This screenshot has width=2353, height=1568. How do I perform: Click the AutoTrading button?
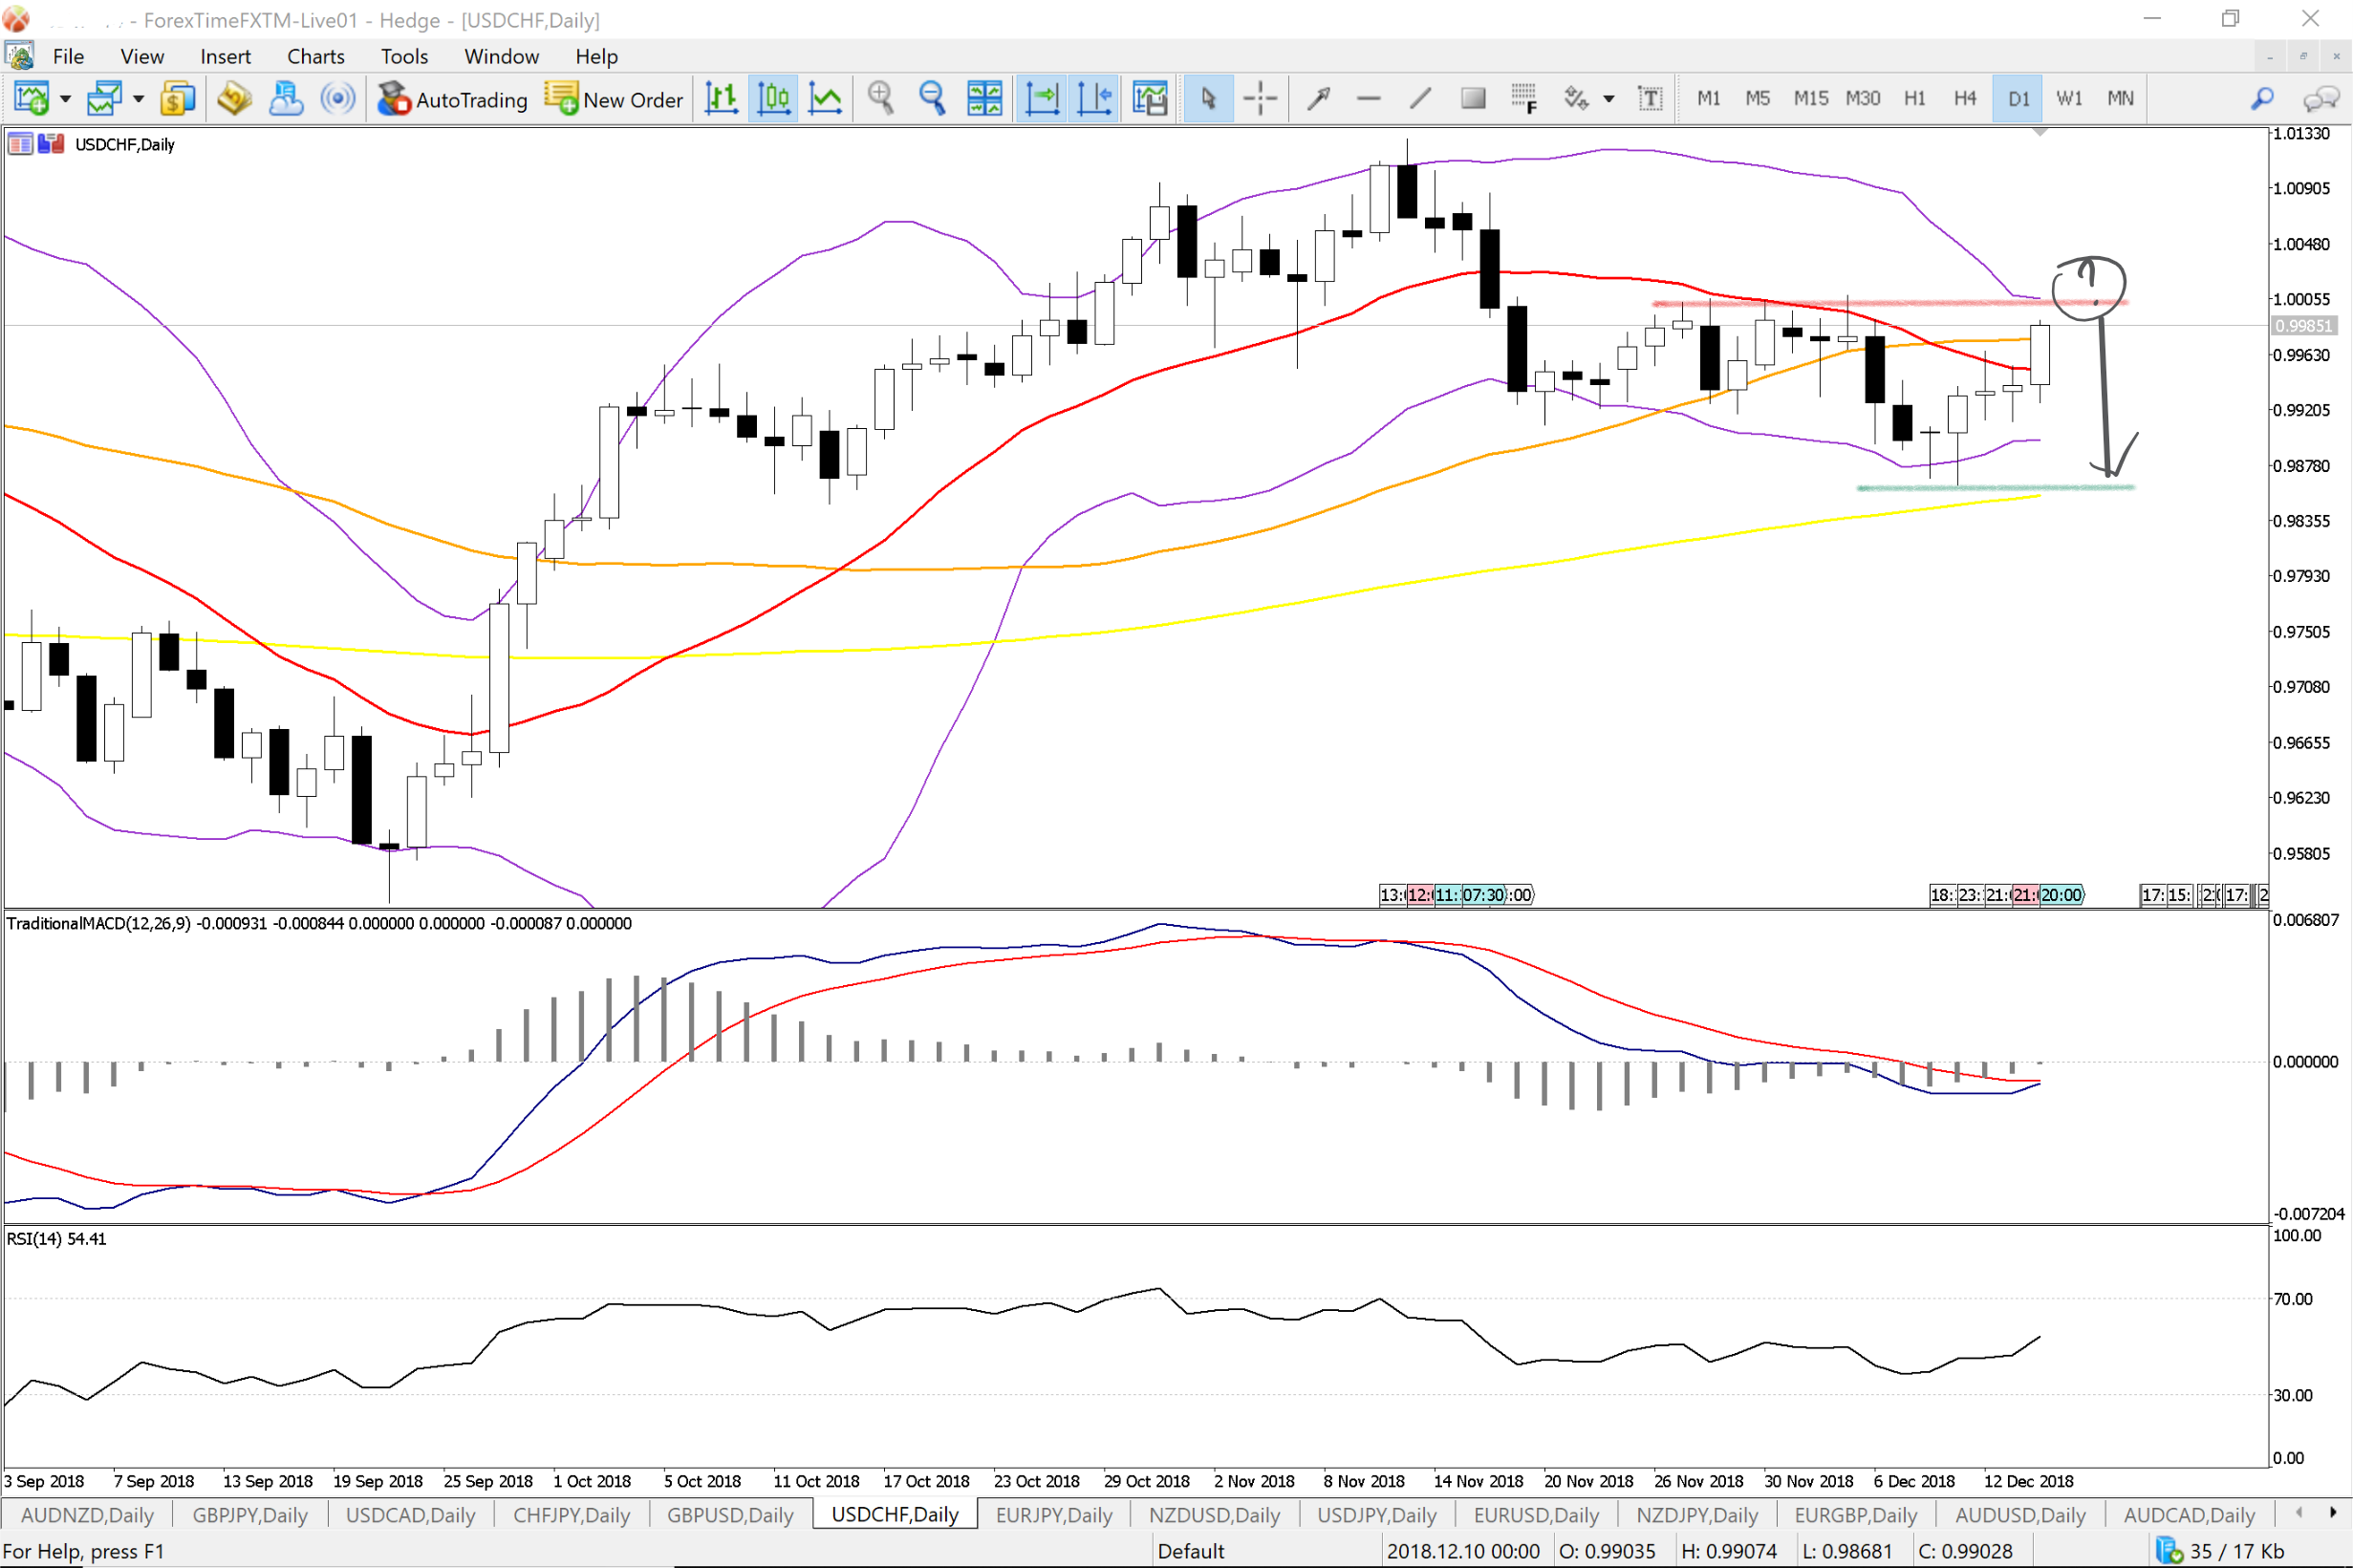[453, 99]
